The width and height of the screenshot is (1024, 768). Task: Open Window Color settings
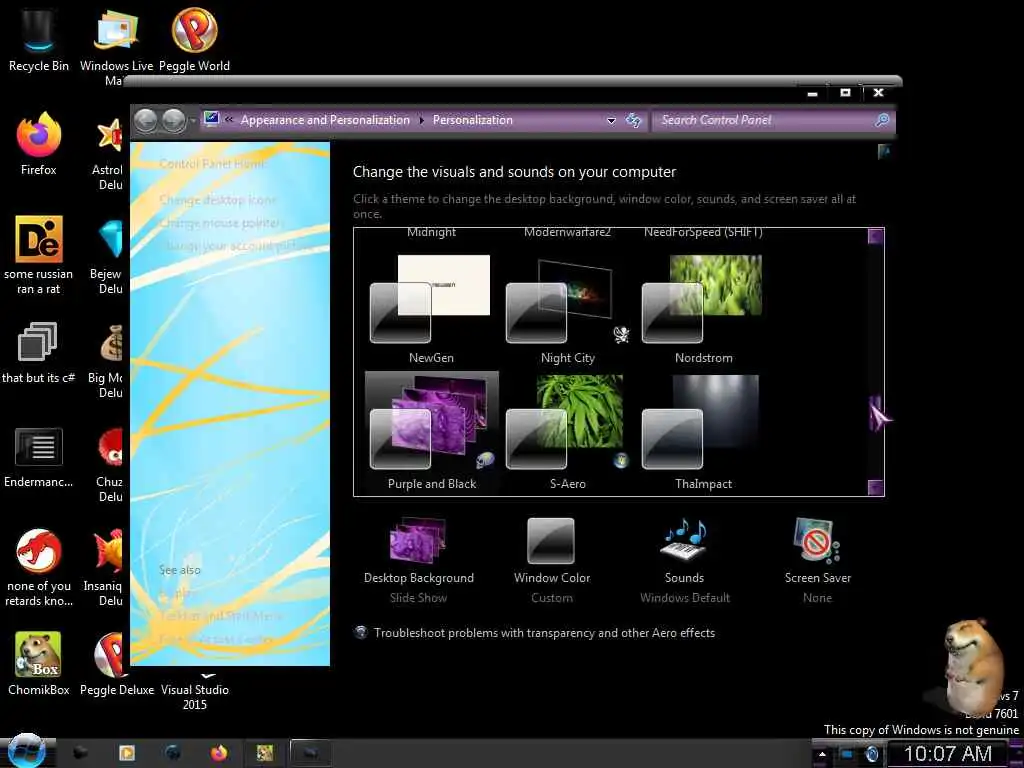pyautogui.click(x=552, y=560)
